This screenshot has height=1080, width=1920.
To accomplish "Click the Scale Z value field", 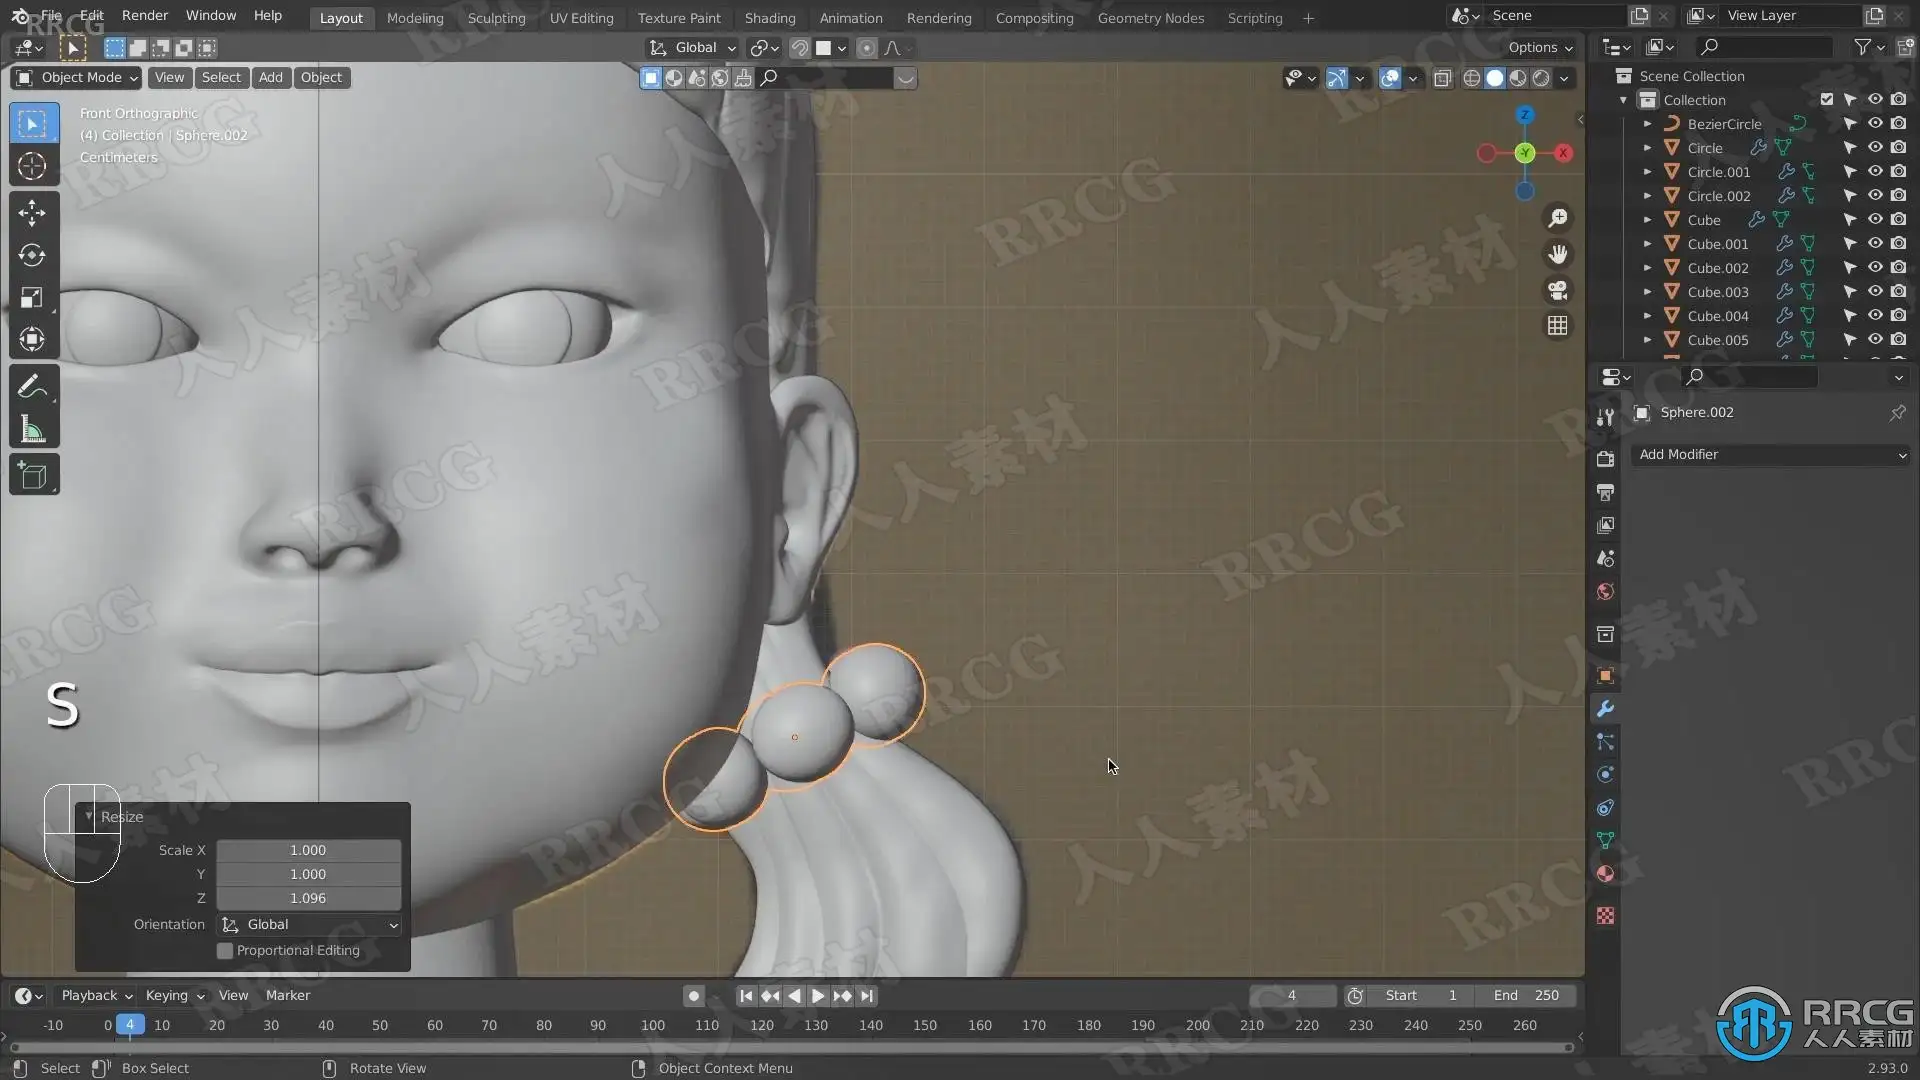I will (x=308, y=898).
